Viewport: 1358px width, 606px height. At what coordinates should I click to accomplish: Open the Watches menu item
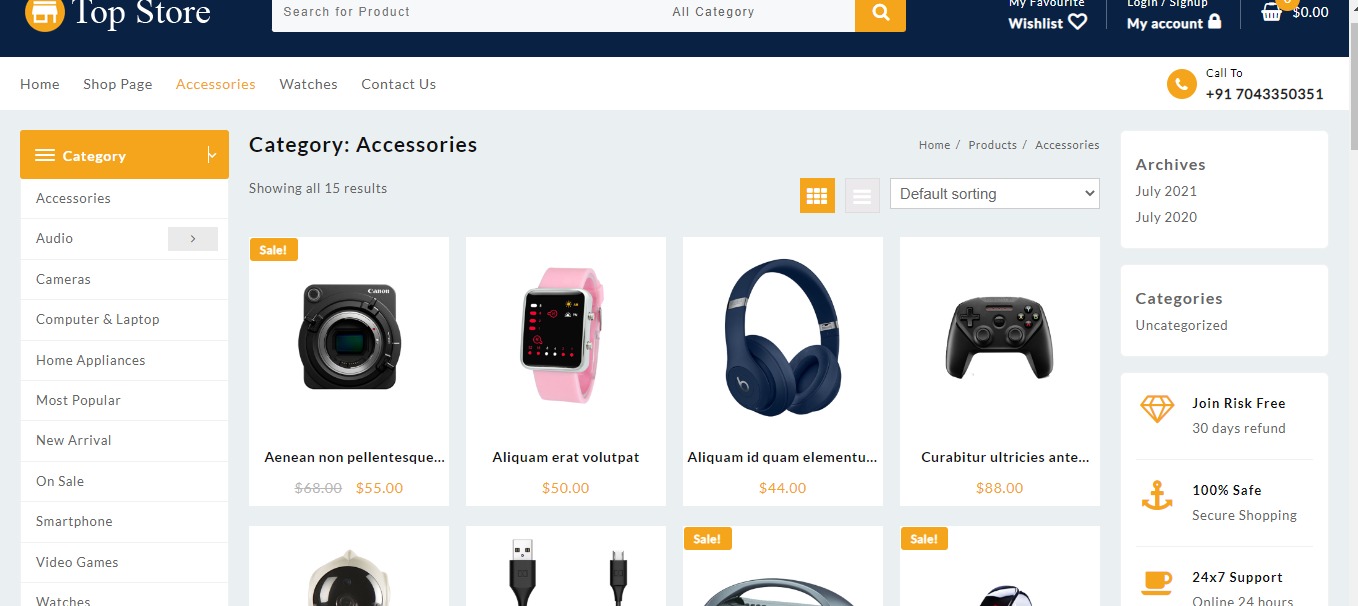click(308, 84)
